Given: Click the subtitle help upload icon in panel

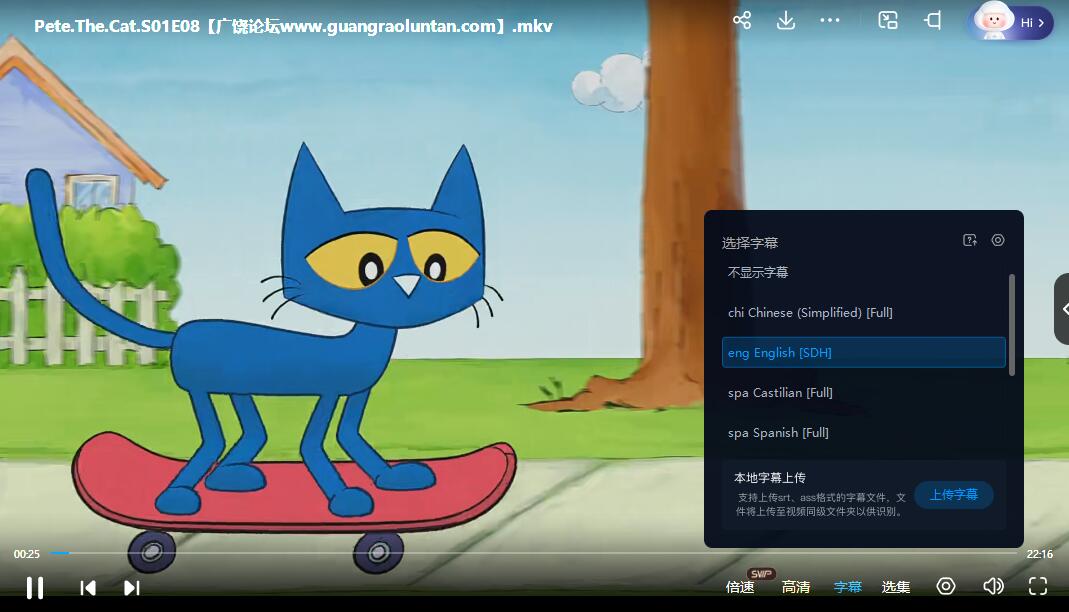Looking at the screenshot, I should point(969,240).
